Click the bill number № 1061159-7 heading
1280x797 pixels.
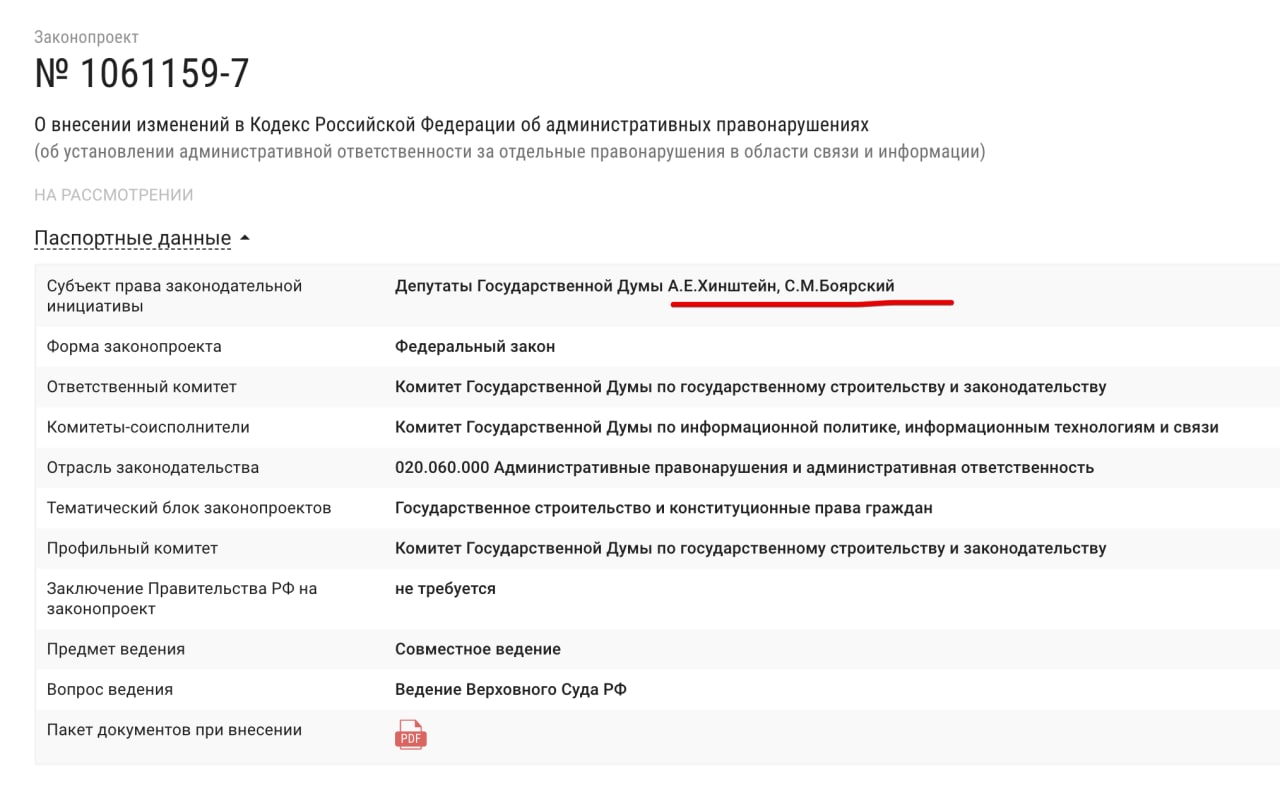point(142,74)
